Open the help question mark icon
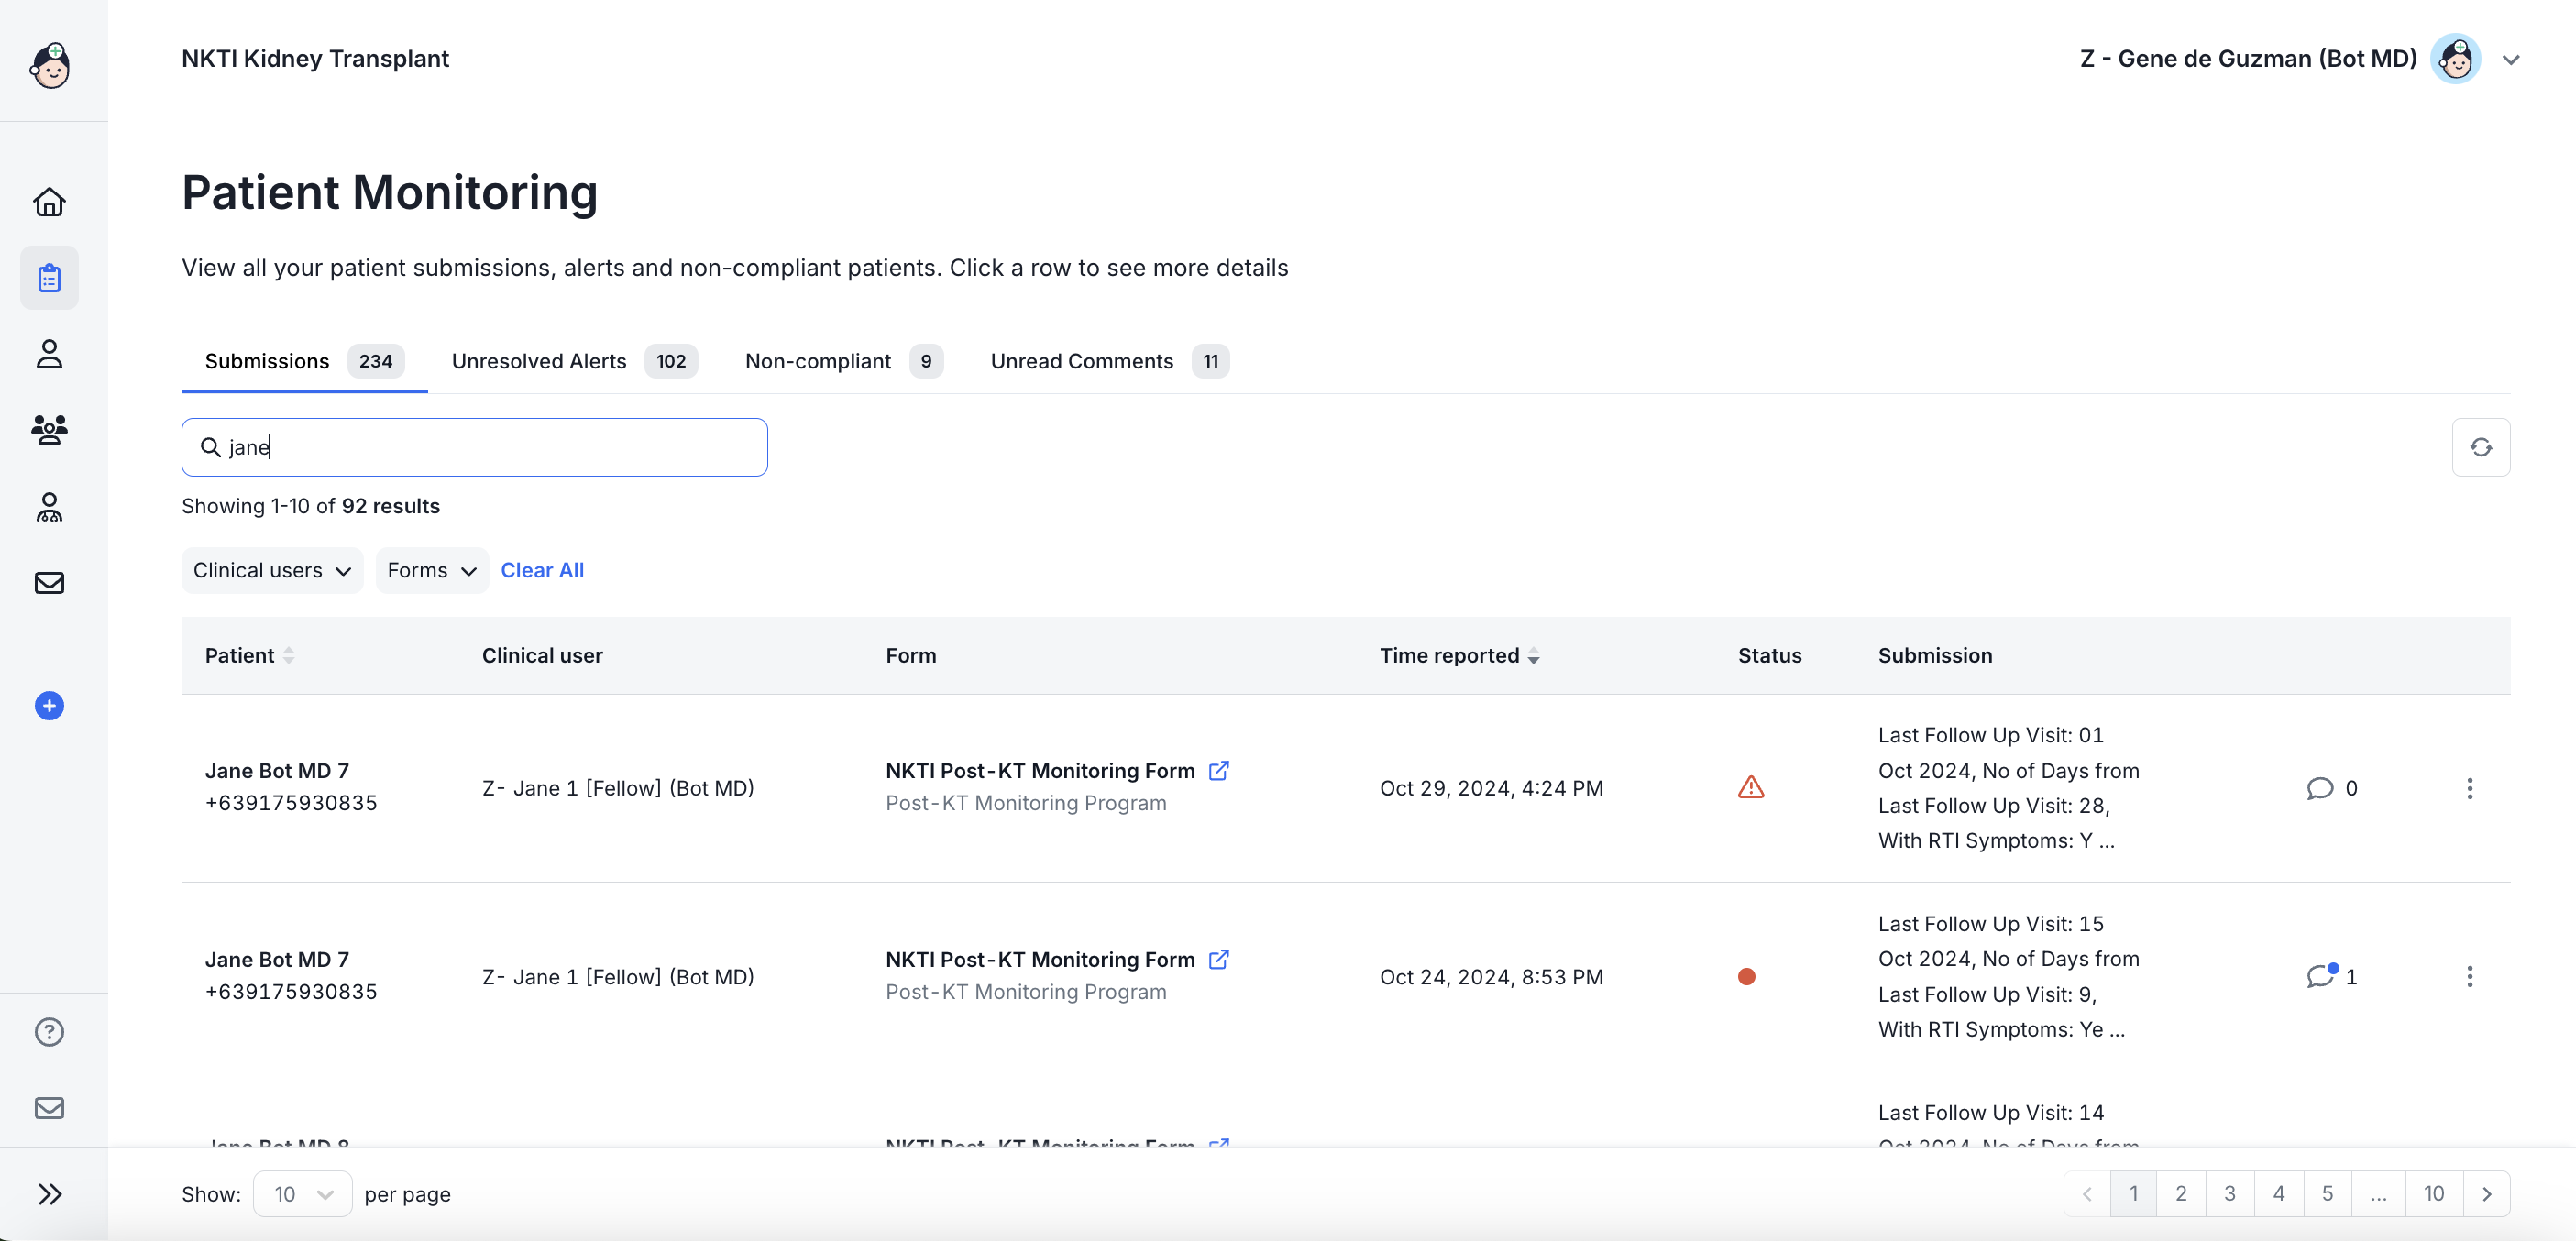Viewport: 2576px width, 1241px height. [49, 1031]
